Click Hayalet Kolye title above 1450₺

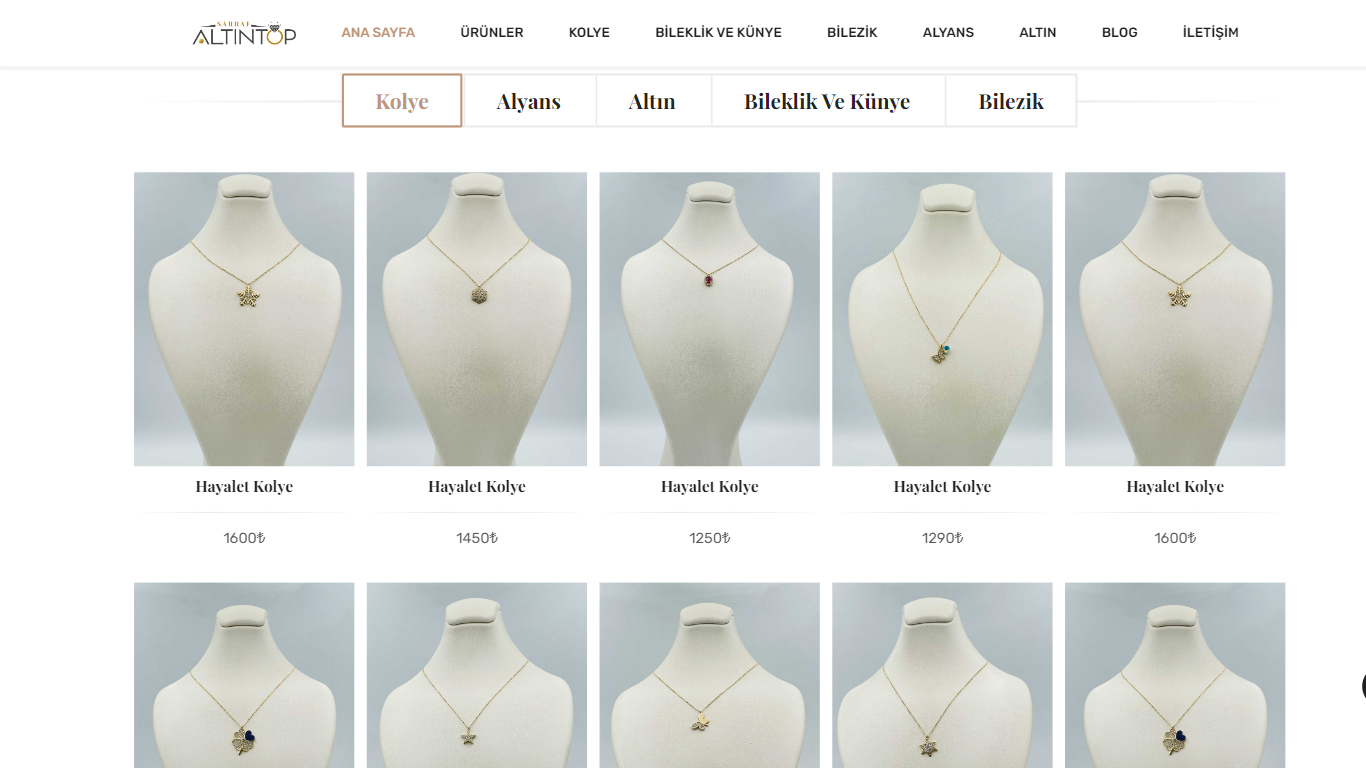(x=477, y=486)
